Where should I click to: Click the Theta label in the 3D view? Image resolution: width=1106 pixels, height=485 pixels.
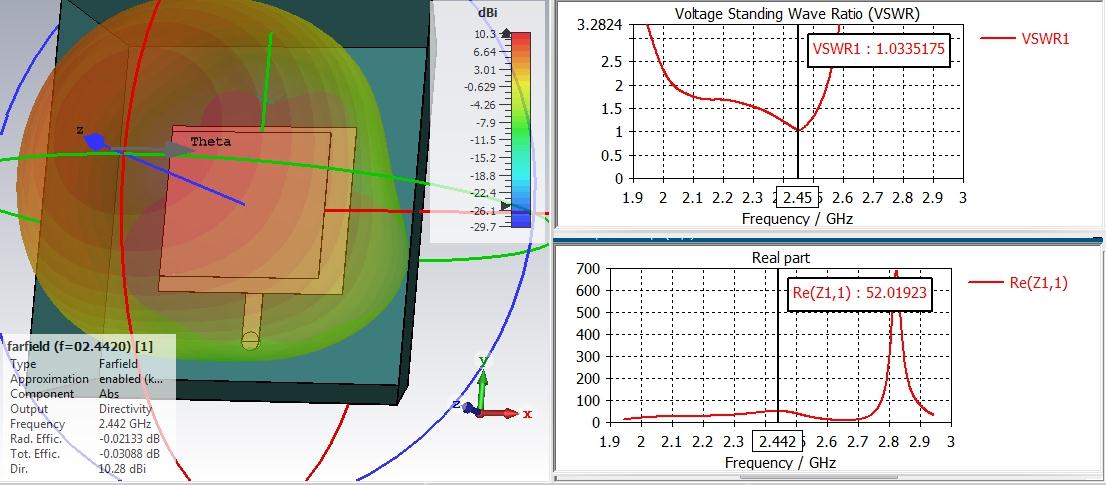tap(210, 141)
